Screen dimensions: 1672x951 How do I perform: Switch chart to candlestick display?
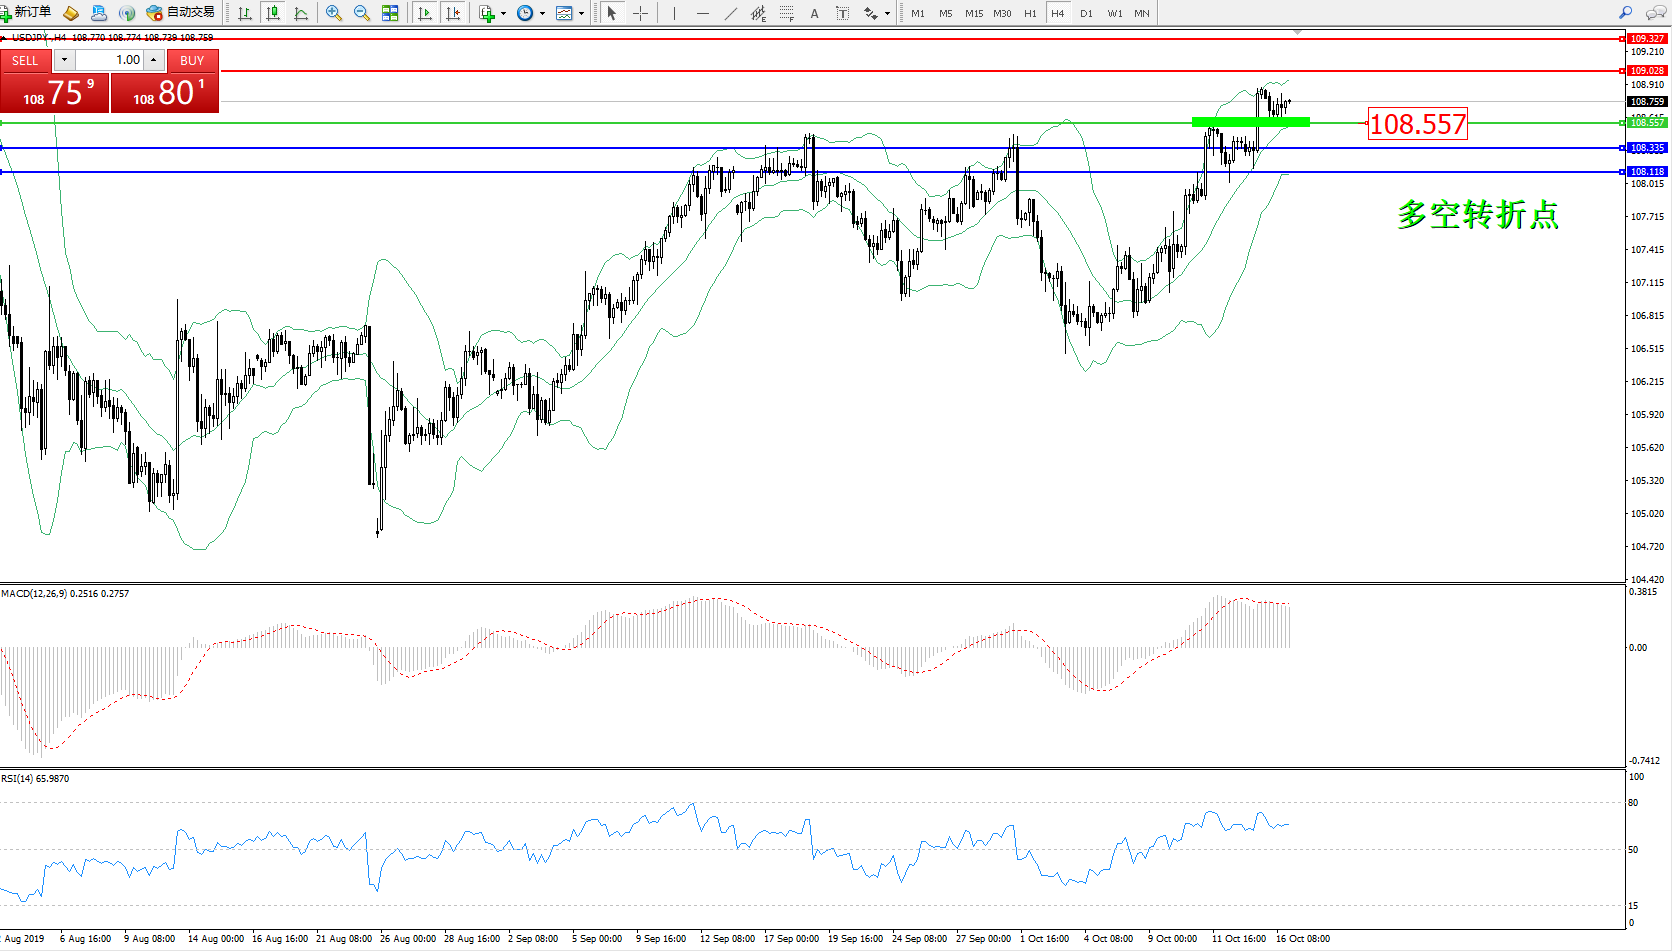coord(272,13)
